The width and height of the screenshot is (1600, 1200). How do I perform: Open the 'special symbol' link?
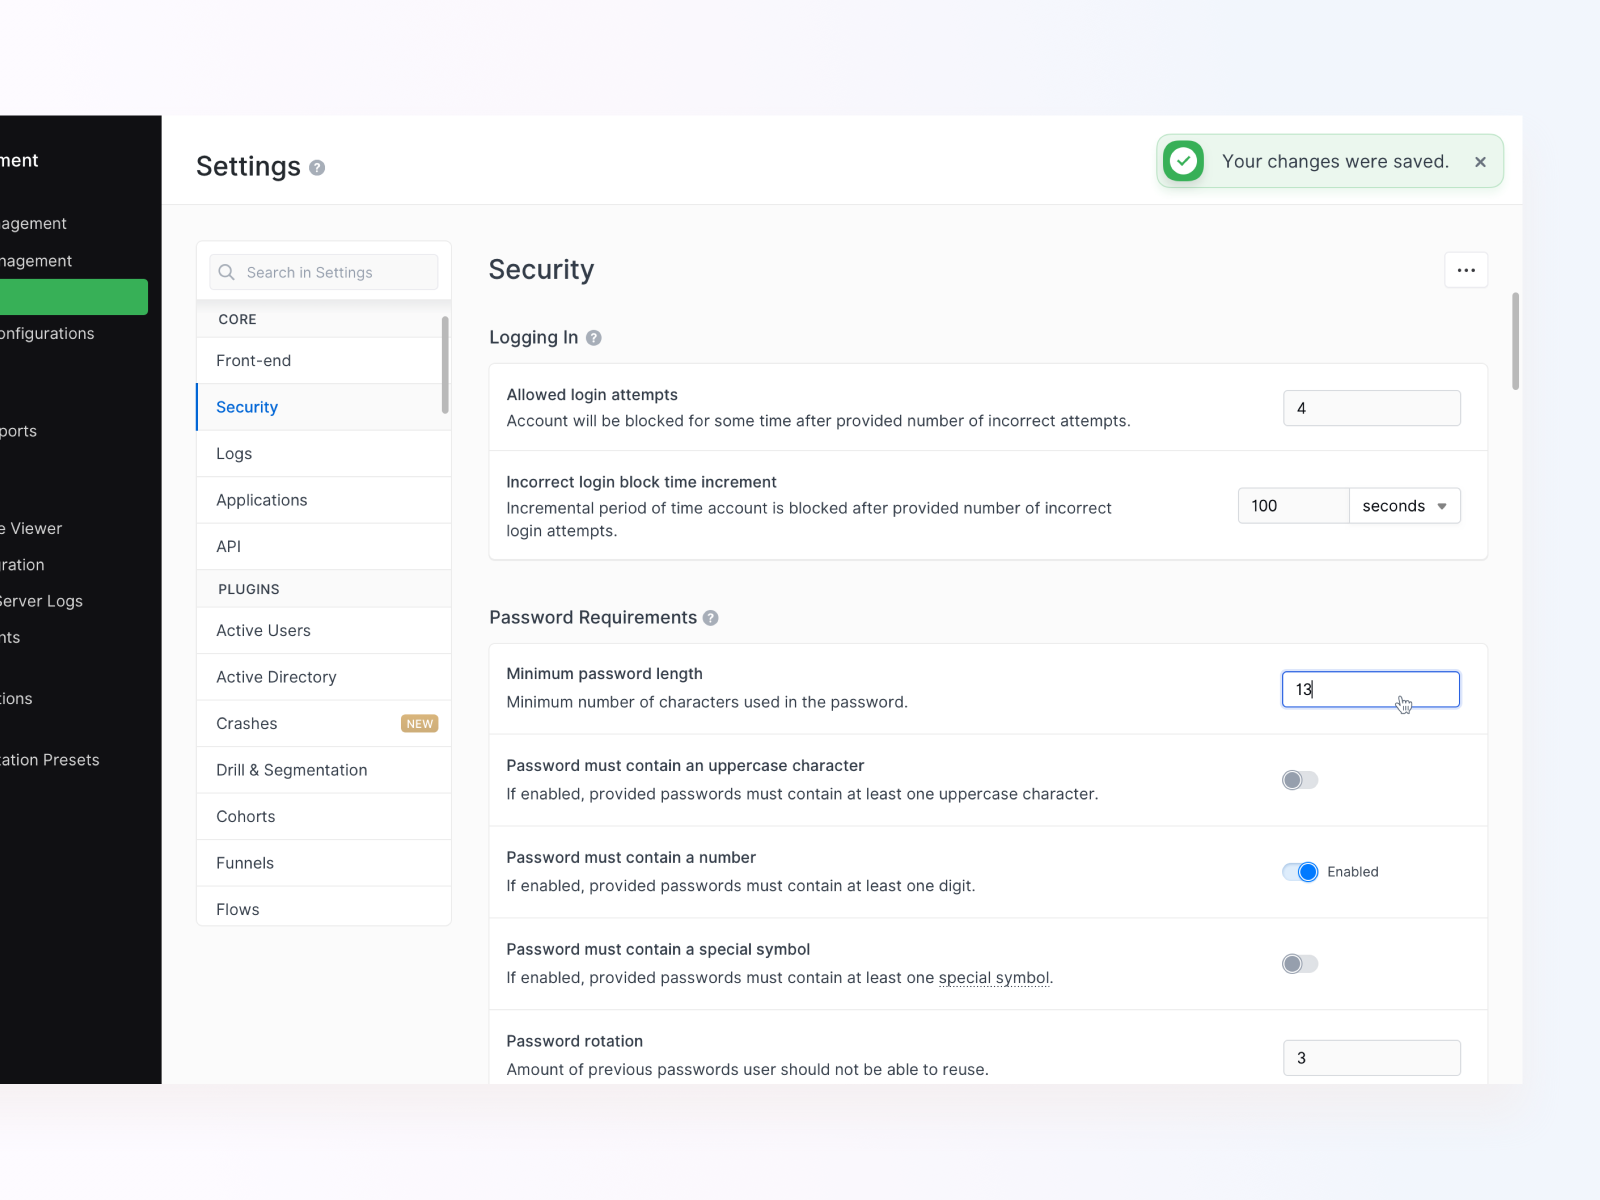993,977
